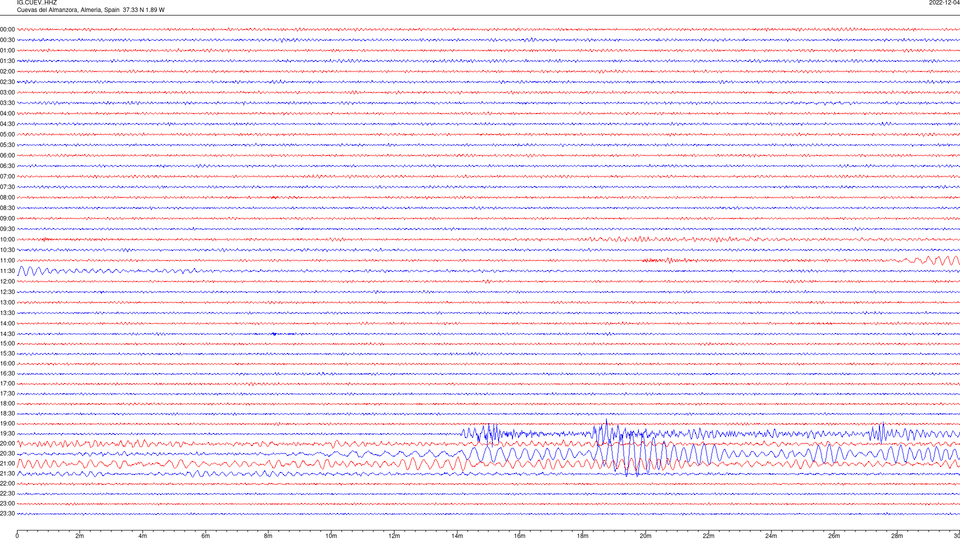Select the '14:00' trace time label

point(7,324)
